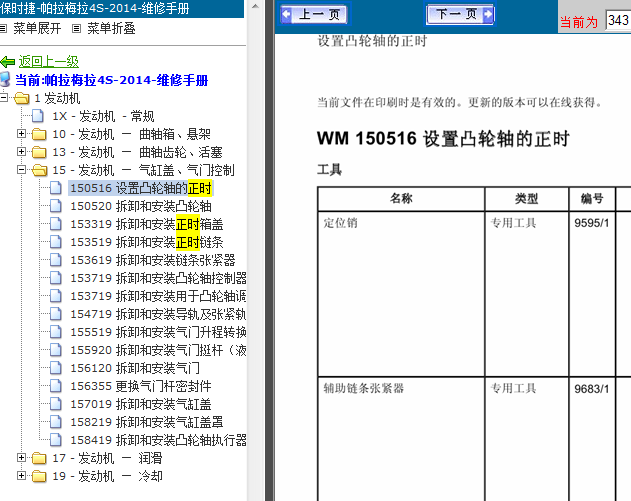
Task: Open 150516 设置凸轮轴的正时 tree entry
Action: point(141,188)
